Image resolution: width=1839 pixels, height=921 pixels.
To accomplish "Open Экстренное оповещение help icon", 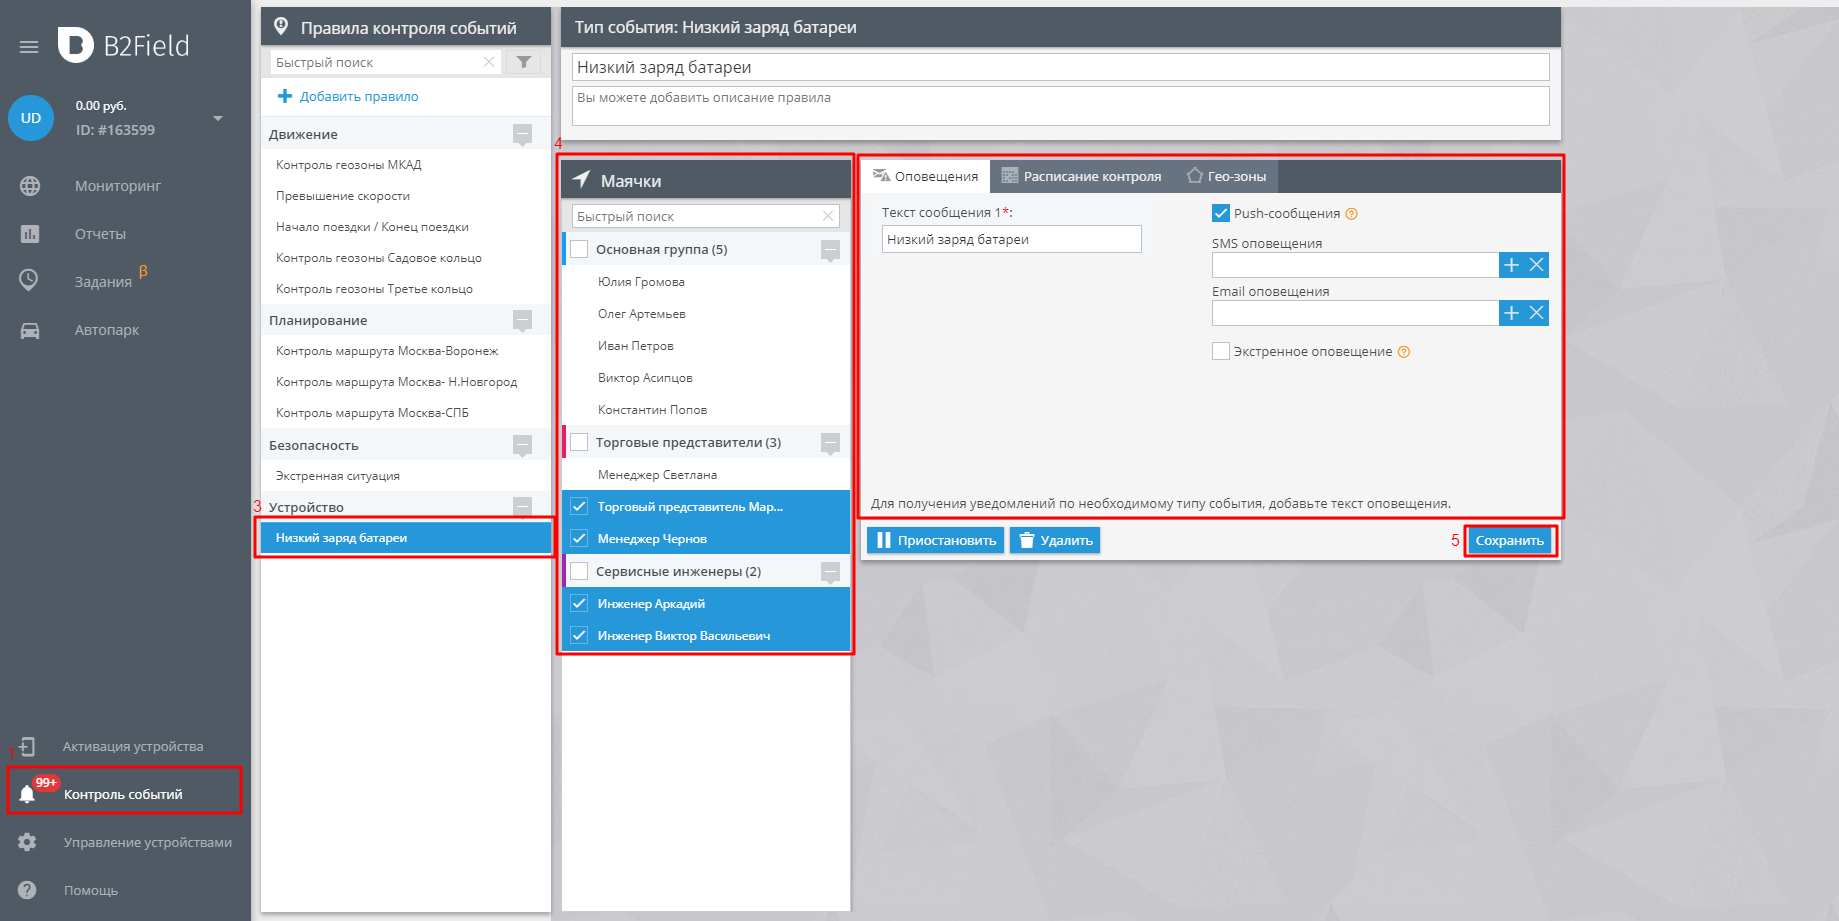I will coord(1403,352).
